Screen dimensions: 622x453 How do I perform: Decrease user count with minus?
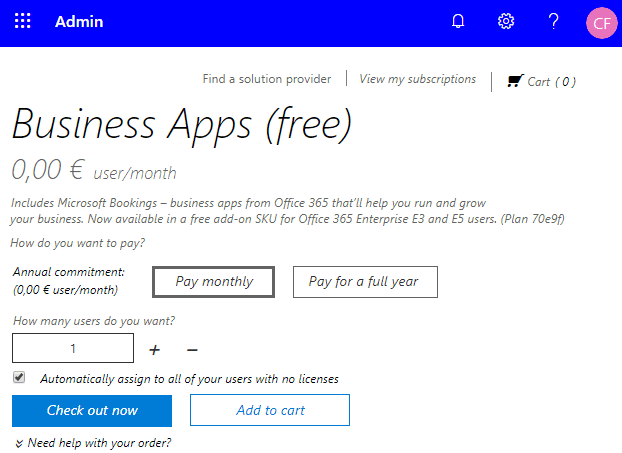192,349
